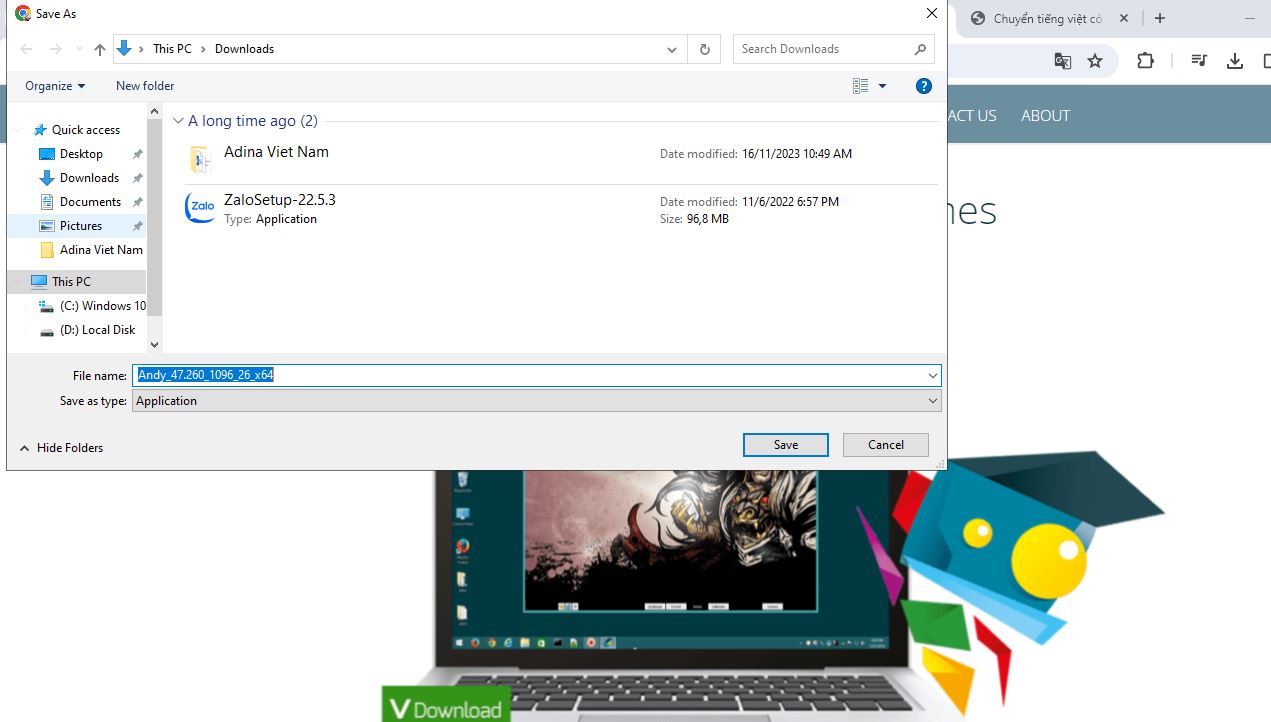Click the Save button
The image size is (1271, 722).
tap(785, 445)
